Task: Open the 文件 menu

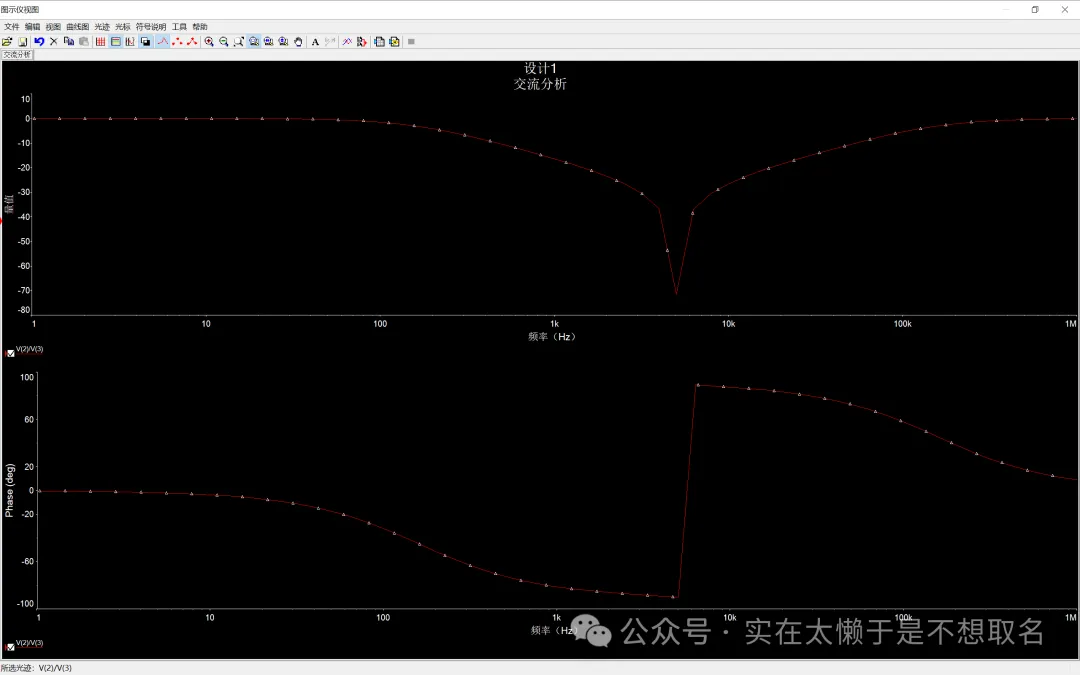Action: click(12, 27)
